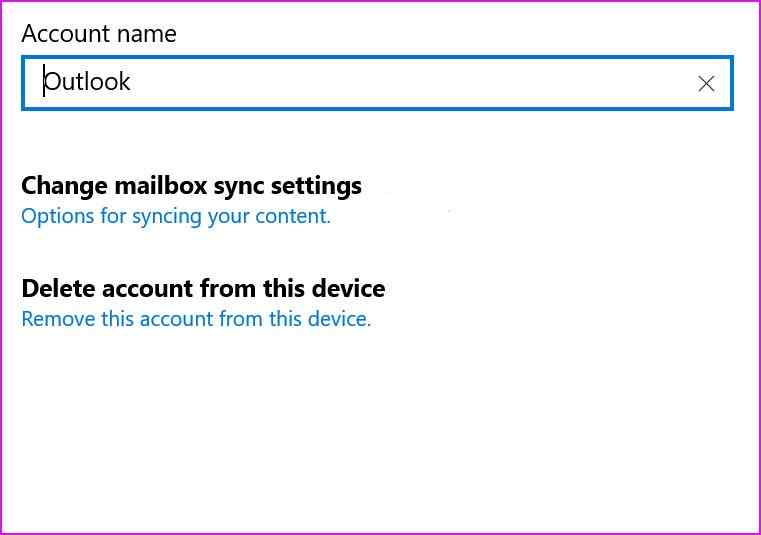Open 'Options for syncing your content' link
The image size is (761, 535).
[176, 217]
